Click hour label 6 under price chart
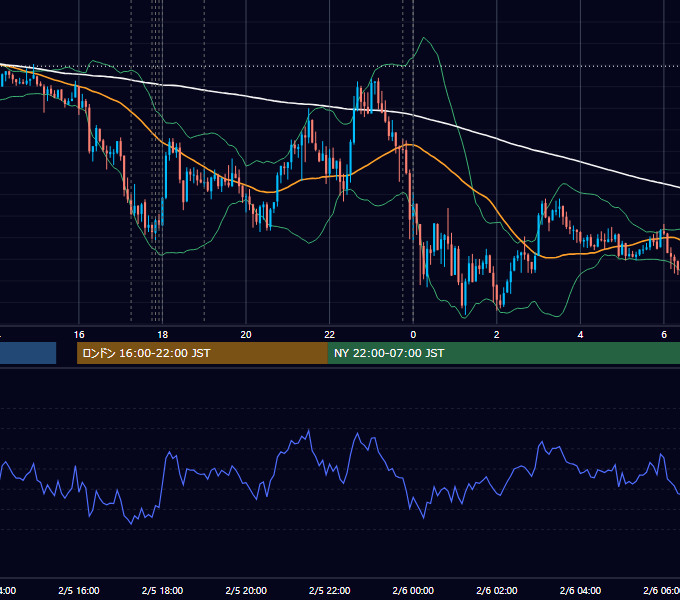Screen dimensions: 680x600 (x=664, y=335)
